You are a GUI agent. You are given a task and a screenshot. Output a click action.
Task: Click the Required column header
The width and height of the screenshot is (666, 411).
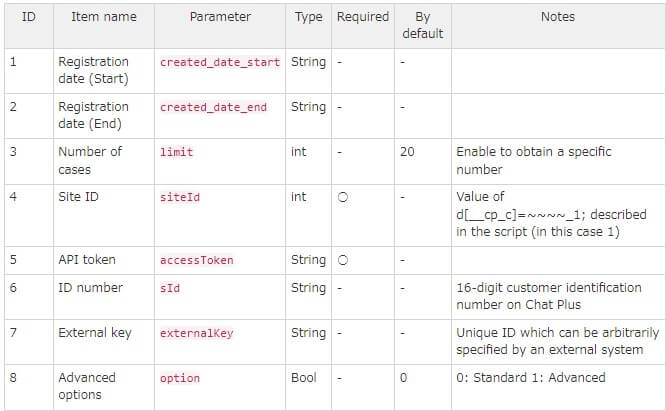[363, 17]
